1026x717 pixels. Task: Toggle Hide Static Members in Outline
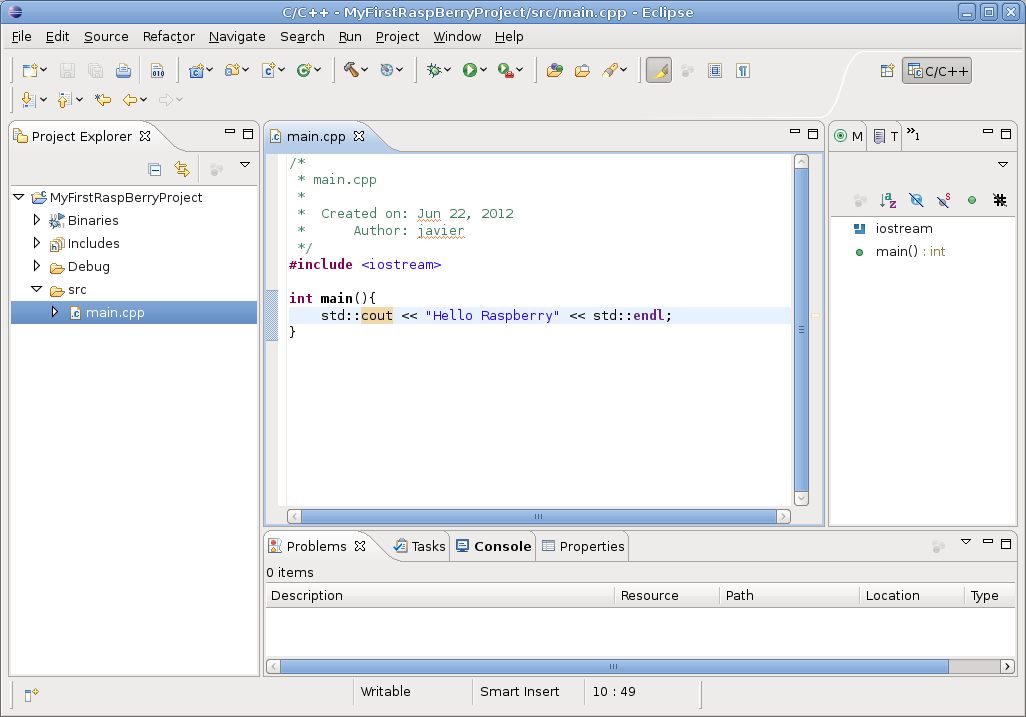(x=943, y=200)
